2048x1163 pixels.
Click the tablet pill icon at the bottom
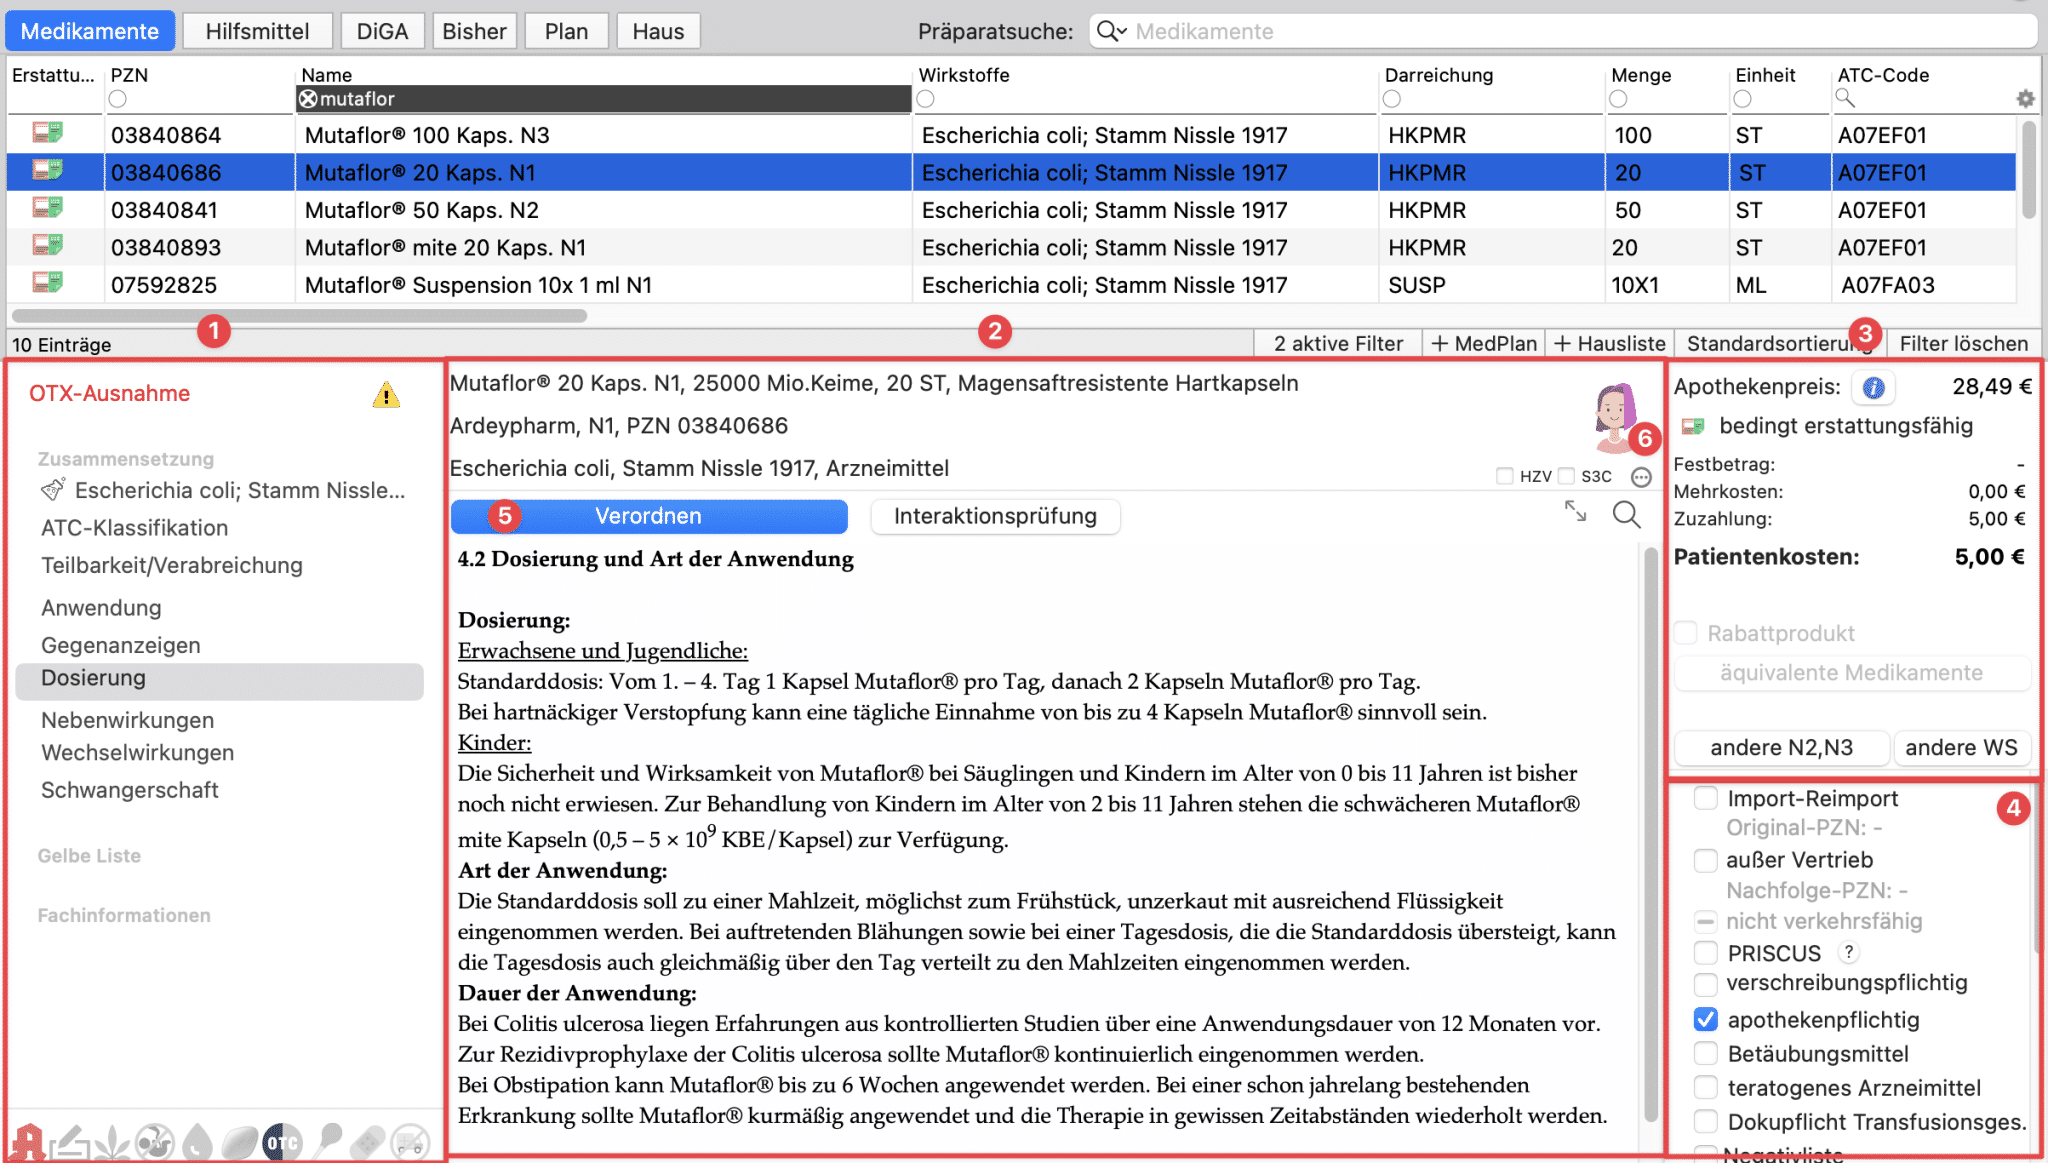tap(240, 1142)
